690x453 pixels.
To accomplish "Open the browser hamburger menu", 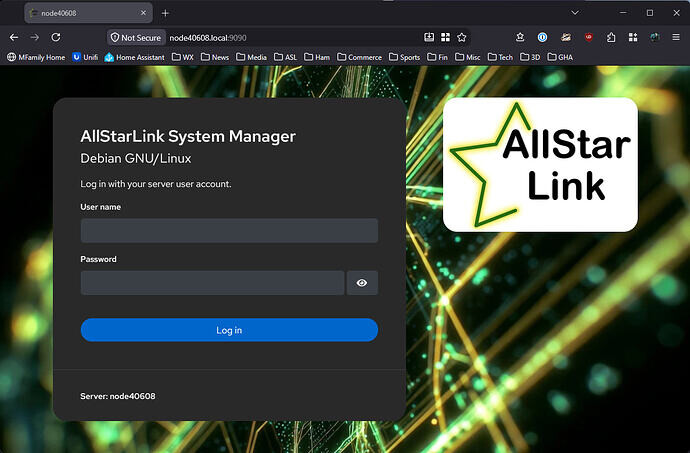I will tap(676, 37).
